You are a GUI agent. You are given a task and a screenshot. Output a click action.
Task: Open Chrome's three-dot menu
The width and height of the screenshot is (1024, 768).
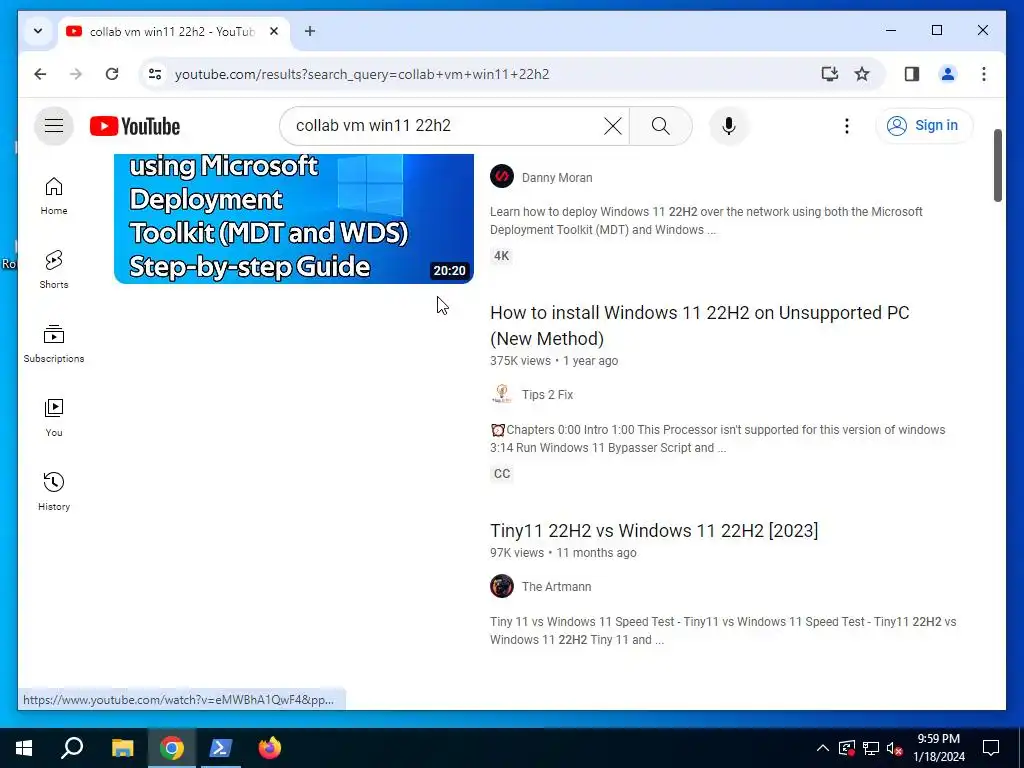pyautogui.click(x=984, y=74)
